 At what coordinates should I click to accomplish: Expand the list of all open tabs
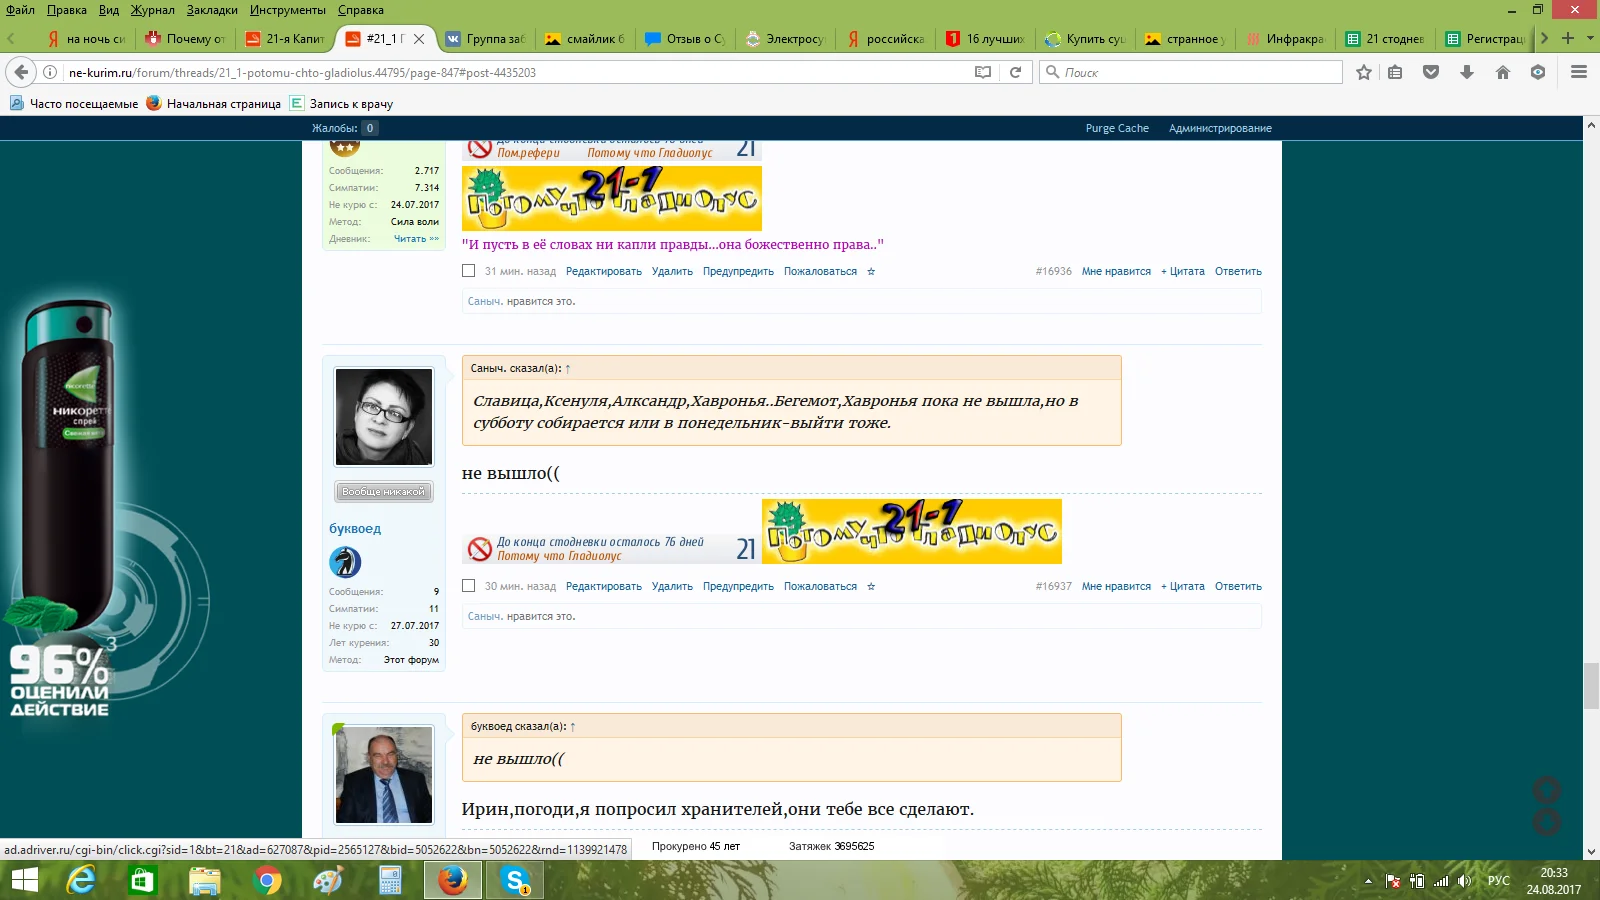pyautogui.click(x=1590, y=38)
